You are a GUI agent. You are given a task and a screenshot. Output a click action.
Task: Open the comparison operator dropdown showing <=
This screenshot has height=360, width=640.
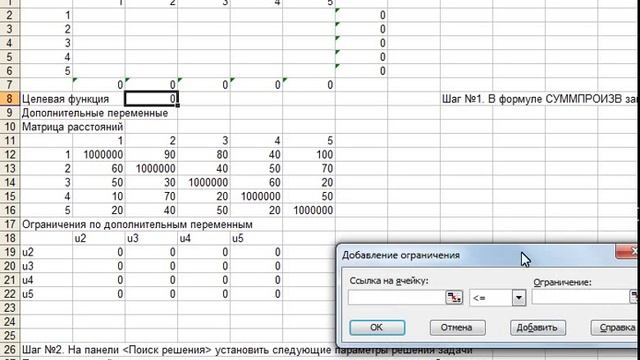tap(518, 298)
